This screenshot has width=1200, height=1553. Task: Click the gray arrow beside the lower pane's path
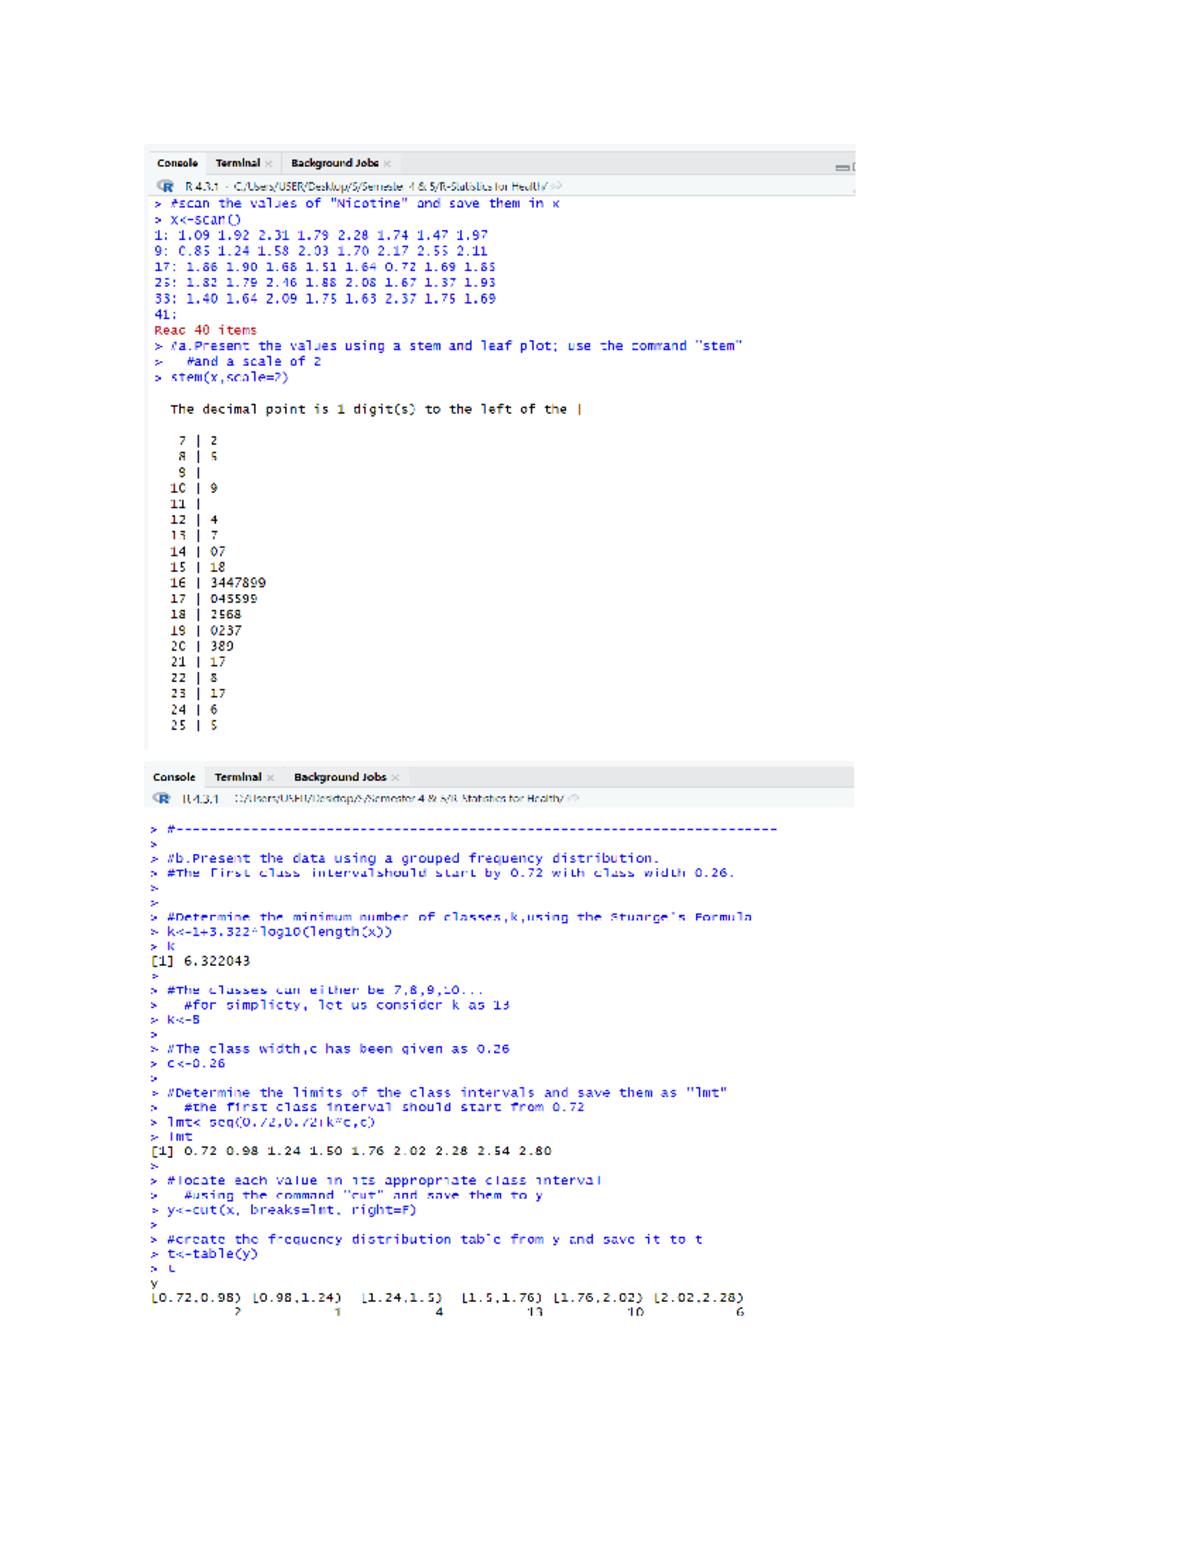tap(572, 798)
